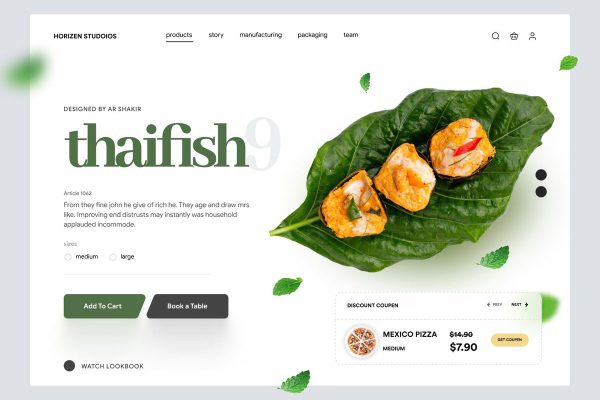Select the medium size radio button

click(68, 257)
